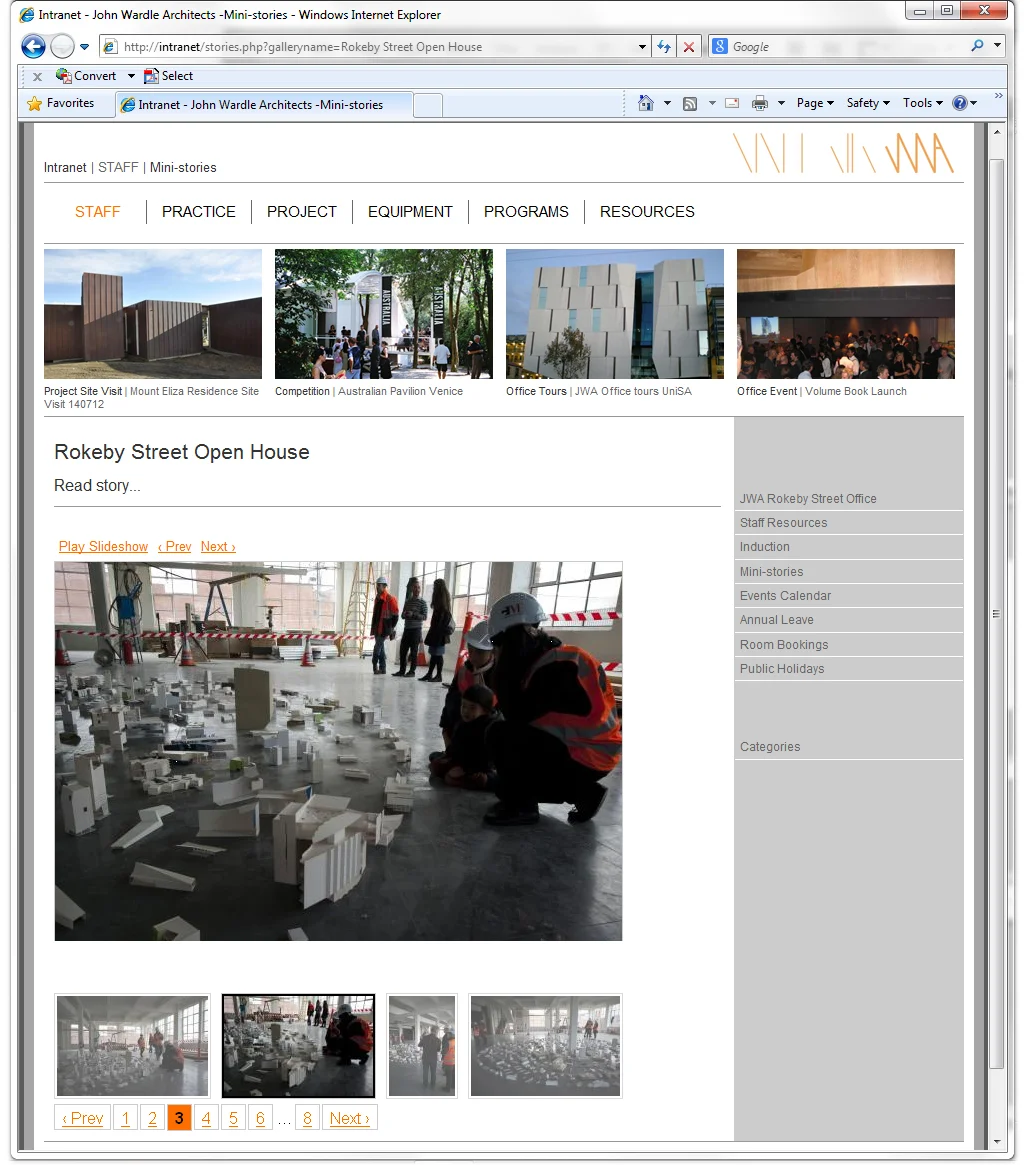Play the Rokeby slideshow

click(103, 546)
